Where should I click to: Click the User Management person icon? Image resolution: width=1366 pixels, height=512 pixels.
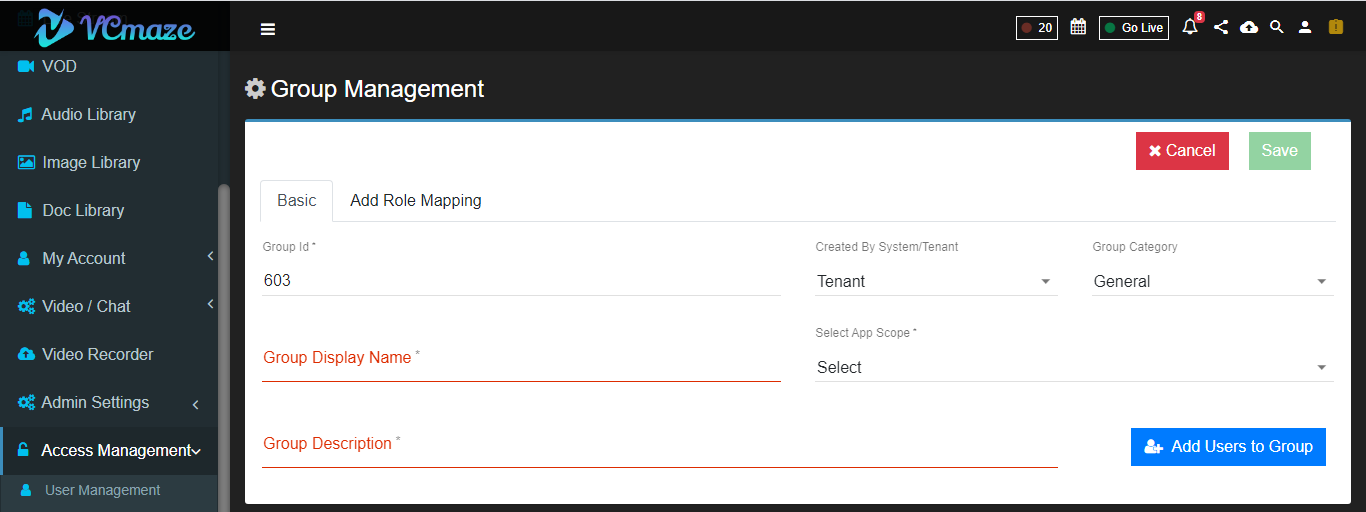tap(26, 490)
